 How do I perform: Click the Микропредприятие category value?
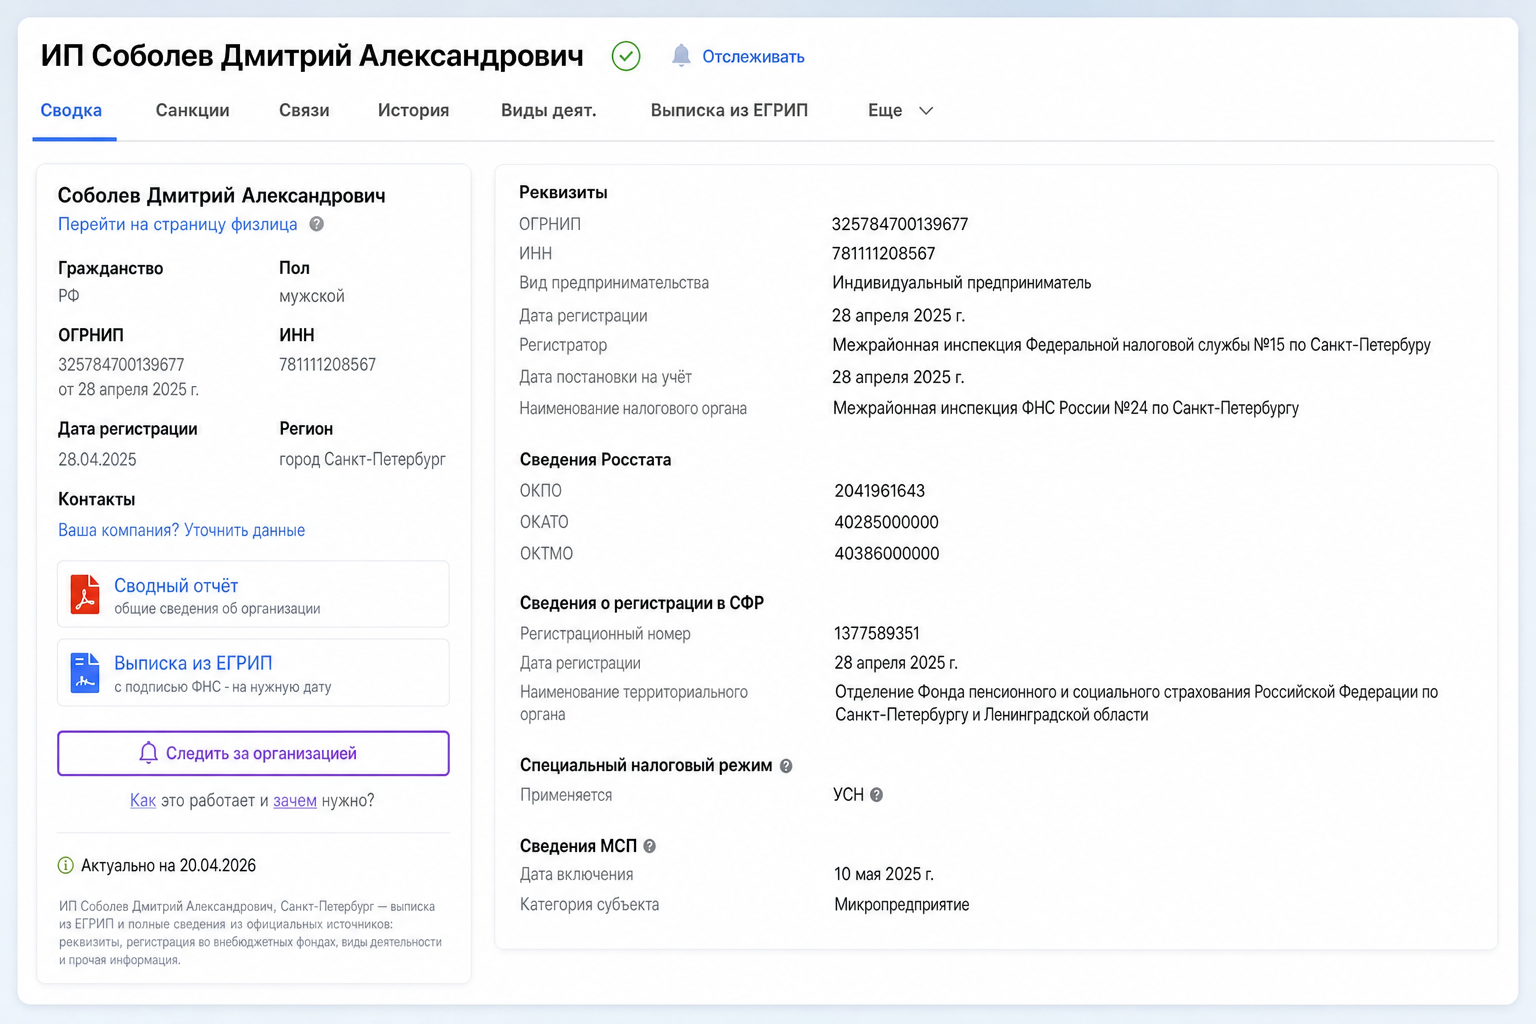[902, 905]
